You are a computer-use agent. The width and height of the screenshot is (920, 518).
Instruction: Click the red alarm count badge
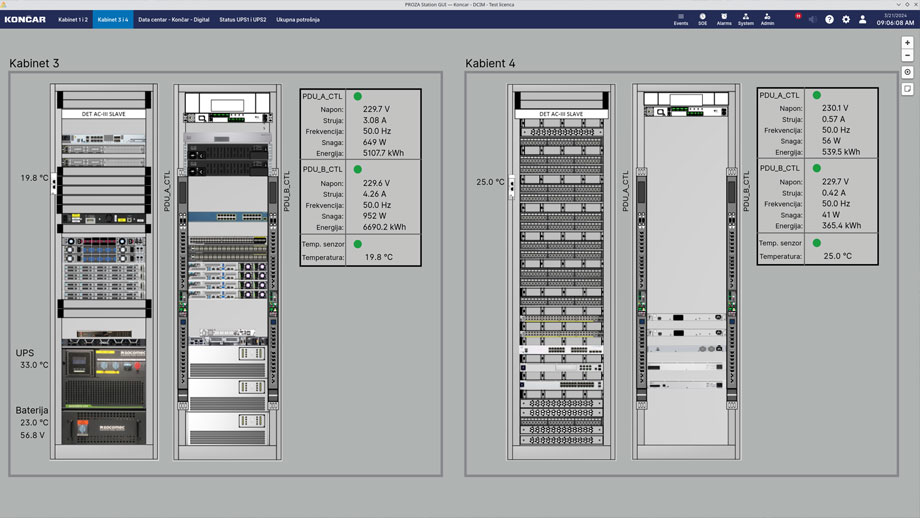pyautogui.click(x=798, y=16)
